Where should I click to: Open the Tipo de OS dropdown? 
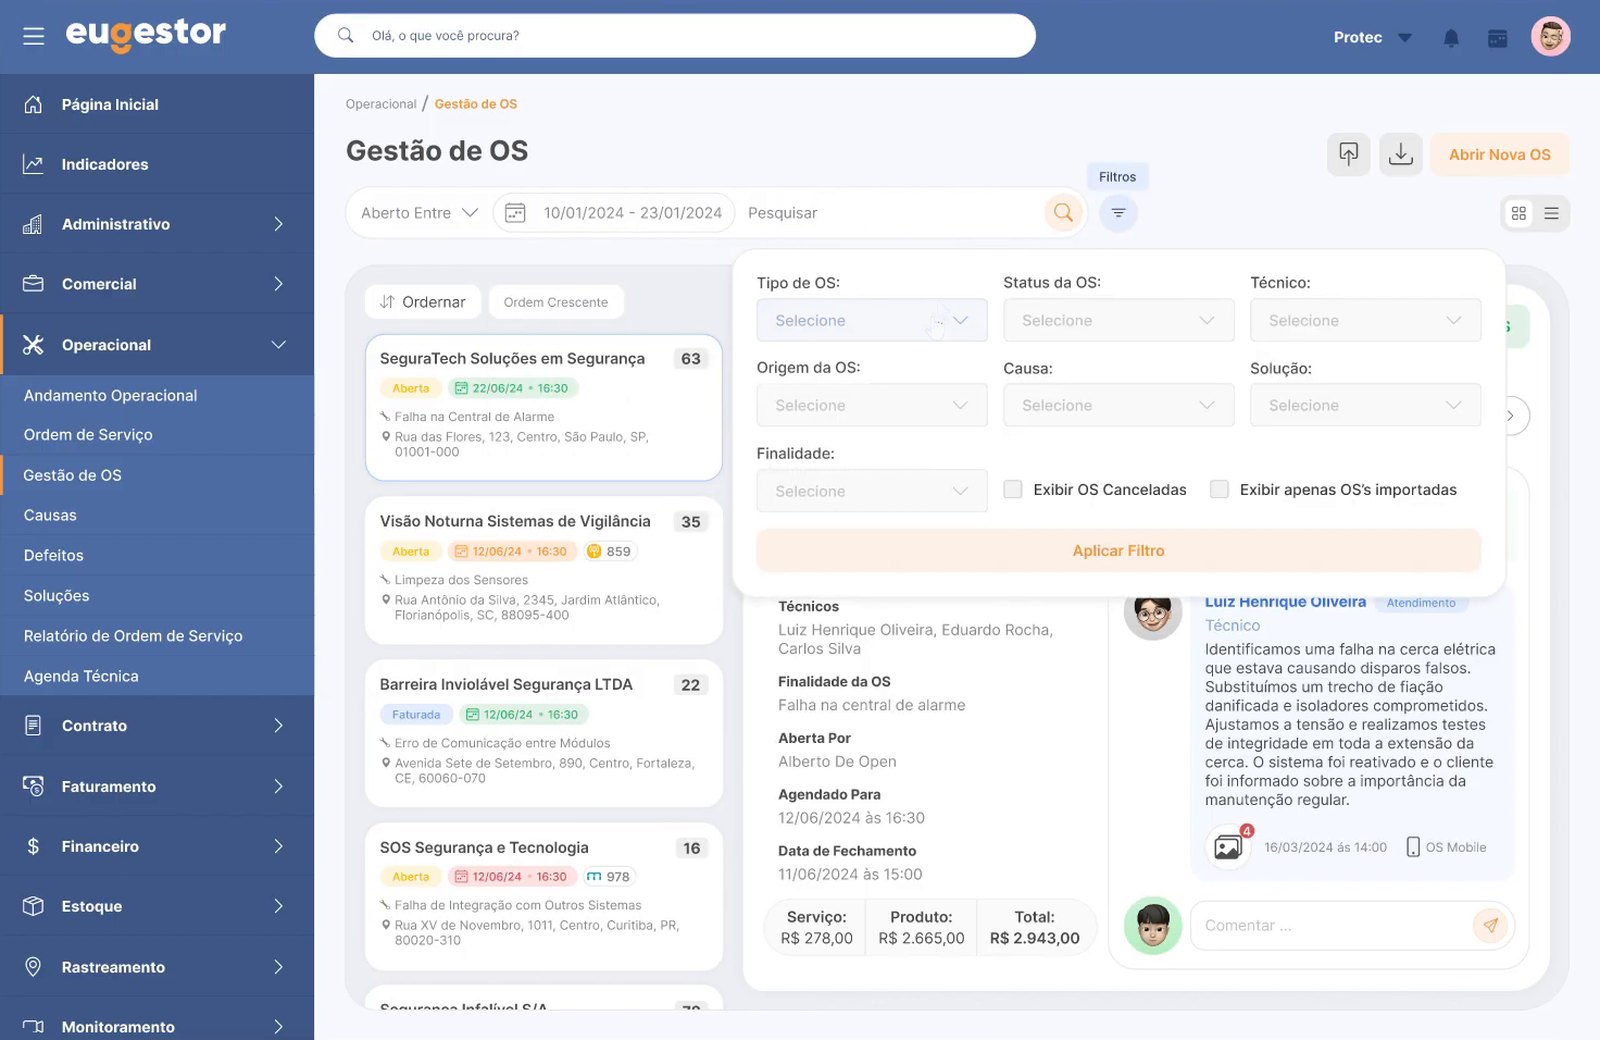[x=872, y=320]
